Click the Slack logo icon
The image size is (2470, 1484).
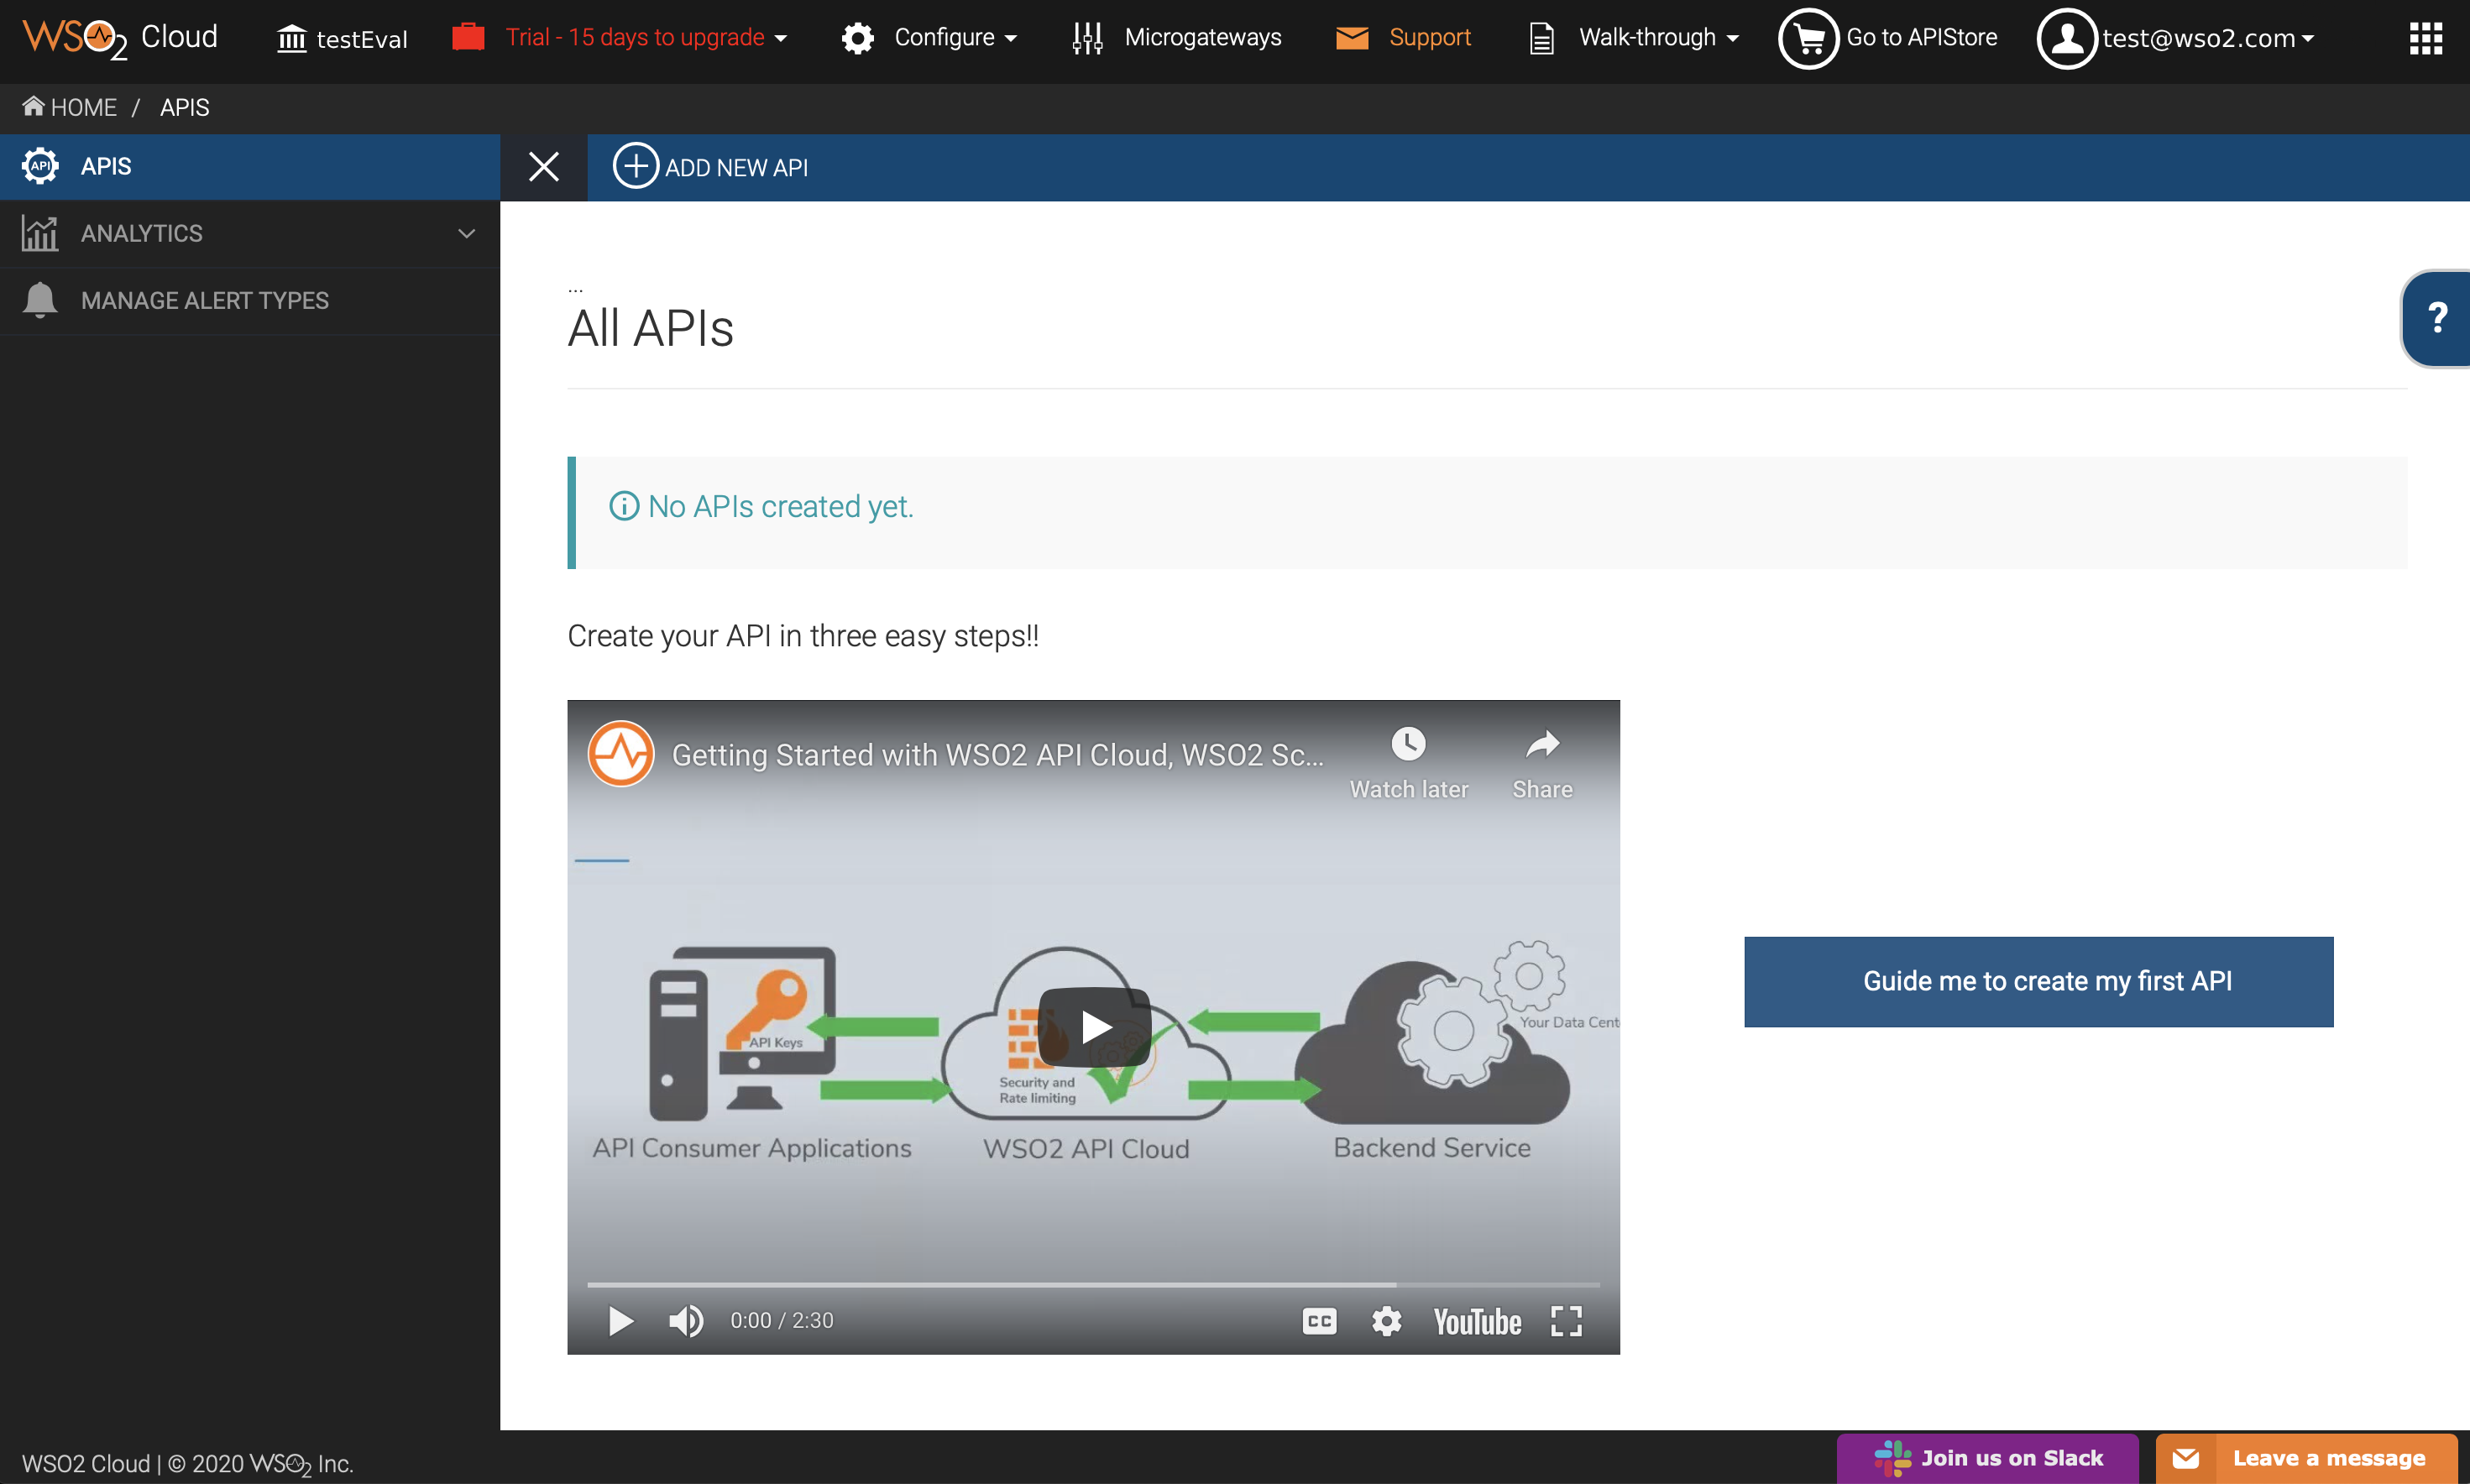[1892, 1458]
